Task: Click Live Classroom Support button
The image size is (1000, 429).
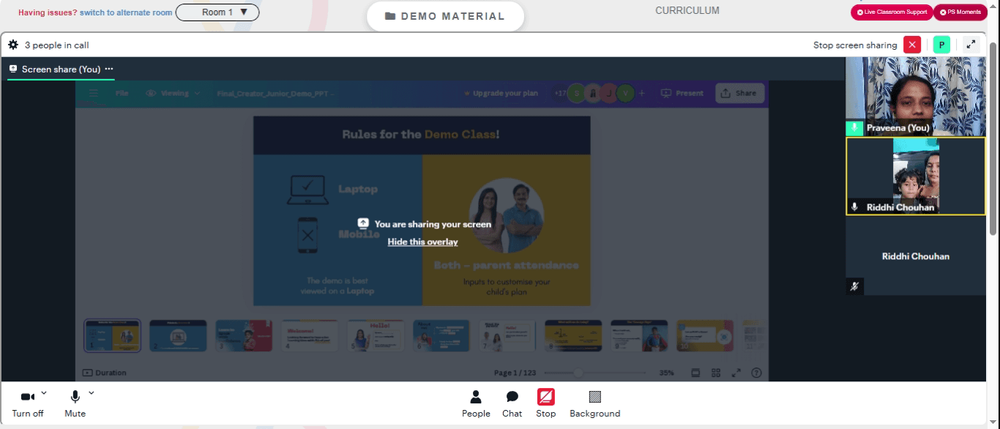Action: [892, 12]
